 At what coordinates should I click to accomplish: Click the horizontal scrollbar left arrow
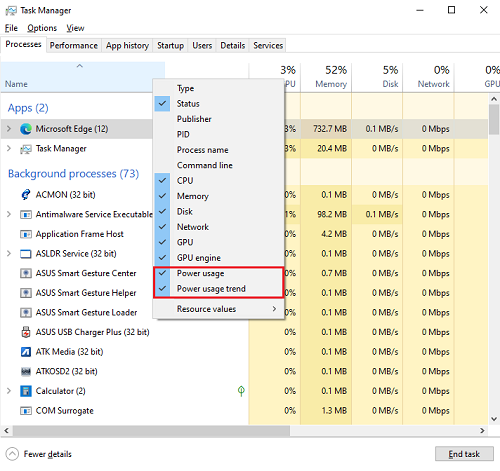pos(6,431)
